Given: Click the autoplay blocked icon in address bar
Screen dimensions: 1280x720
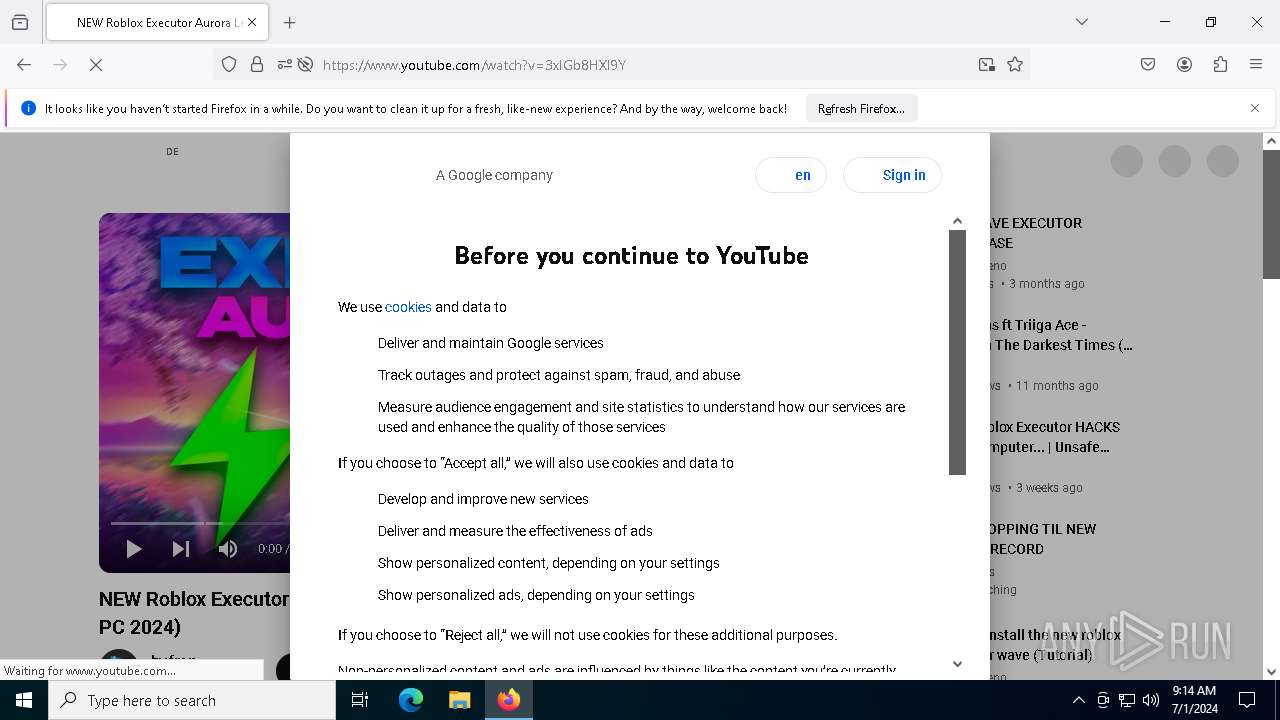Looking at the screenshot, I should click(x=306, y=65).
